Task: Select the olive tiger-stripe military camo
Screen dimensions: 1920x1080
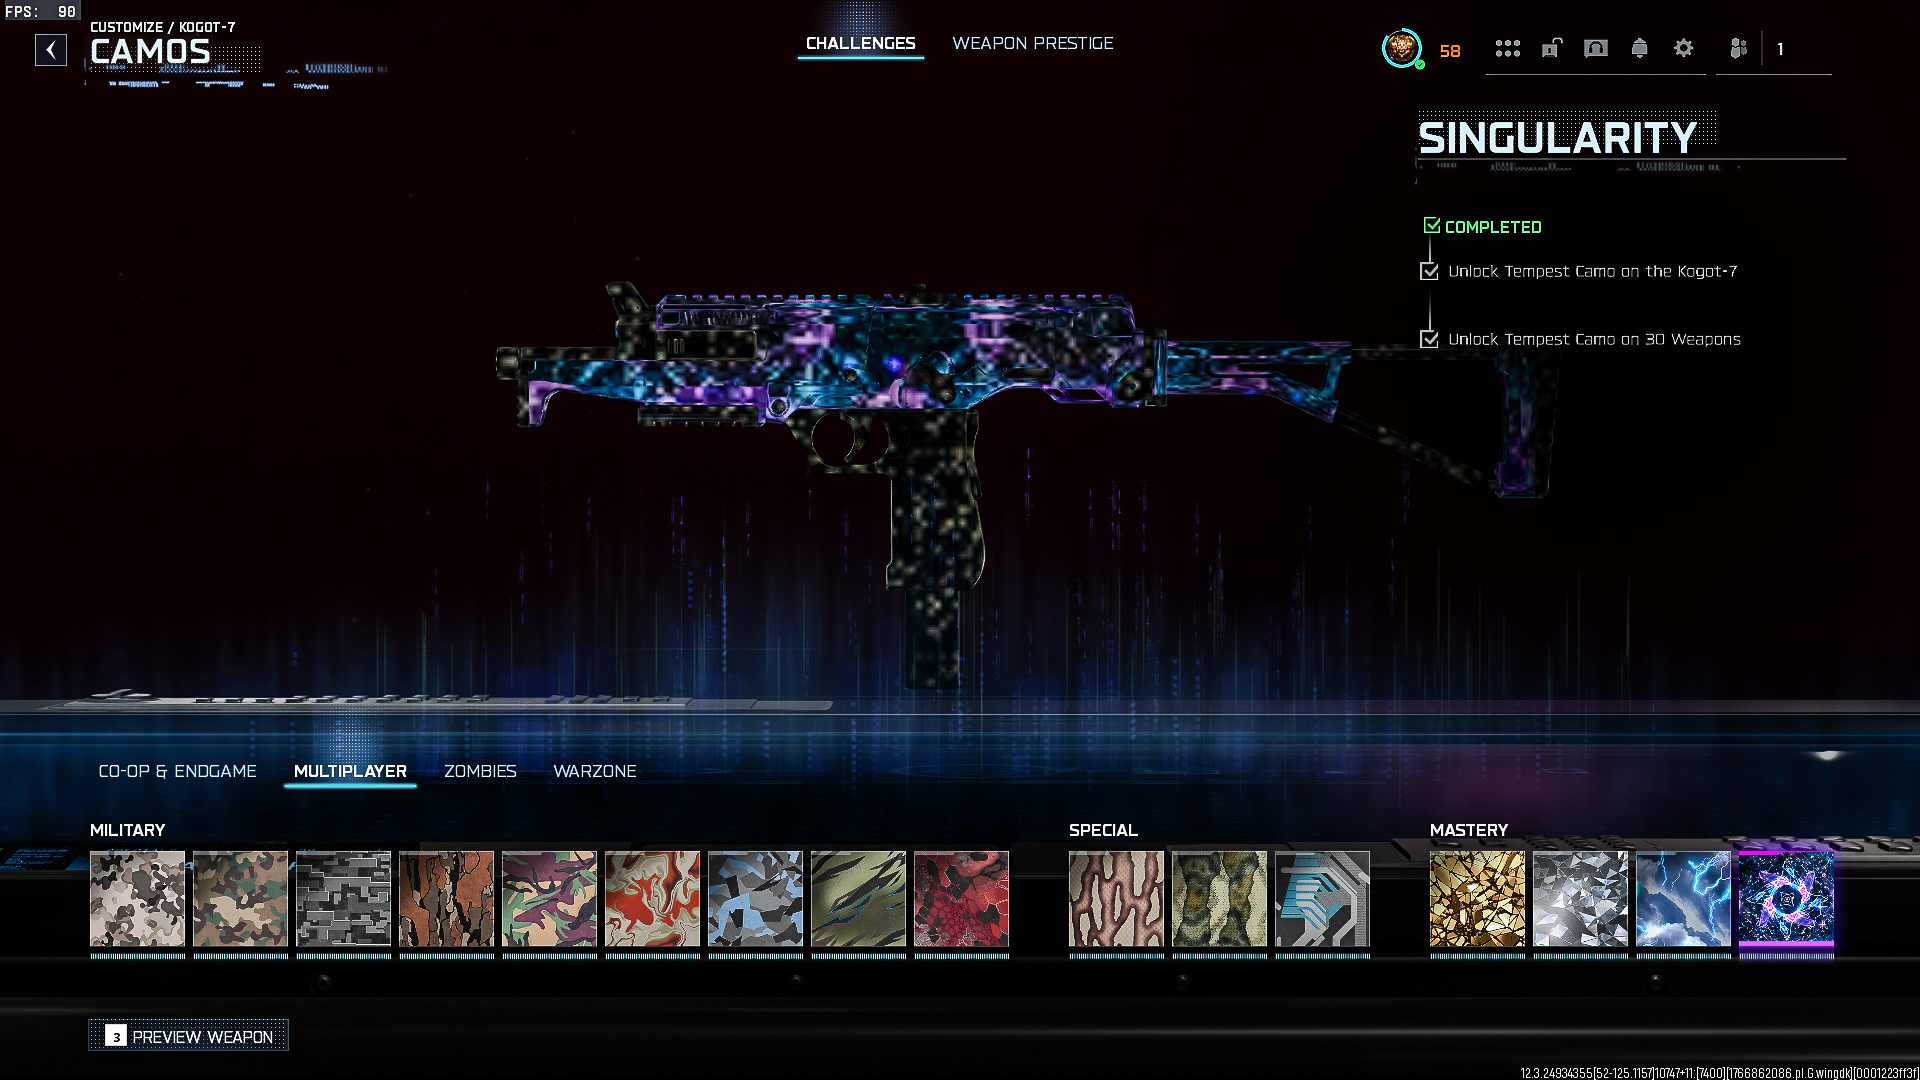Action: pyautogui.click(x=859, y=899)
